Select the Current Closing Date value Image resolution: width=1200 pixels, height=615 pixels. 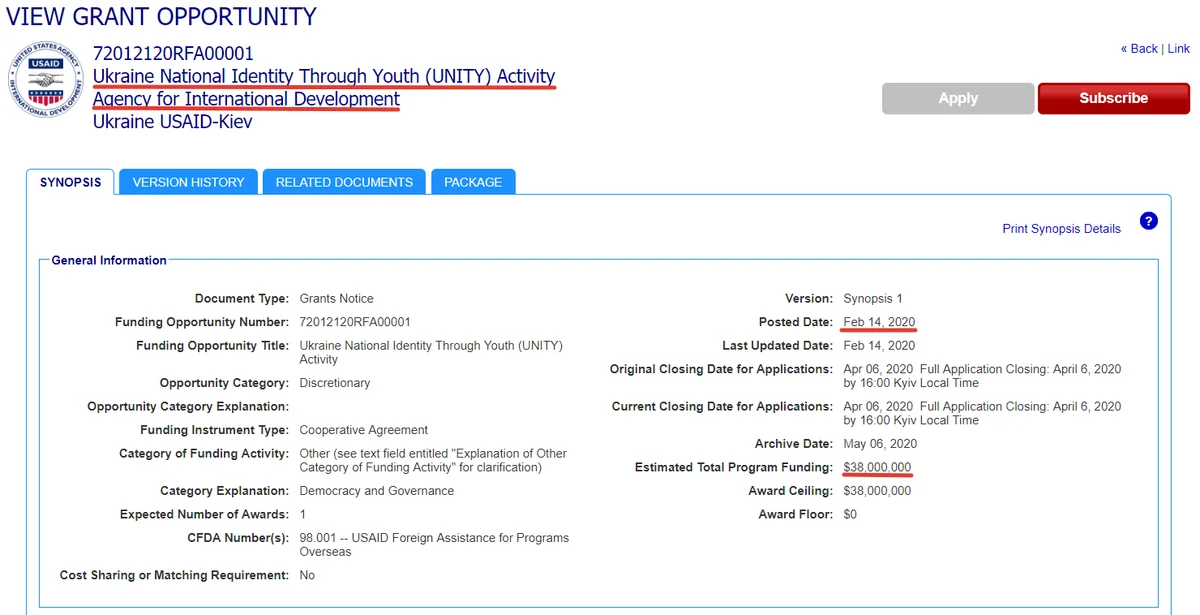pos(982,413)
